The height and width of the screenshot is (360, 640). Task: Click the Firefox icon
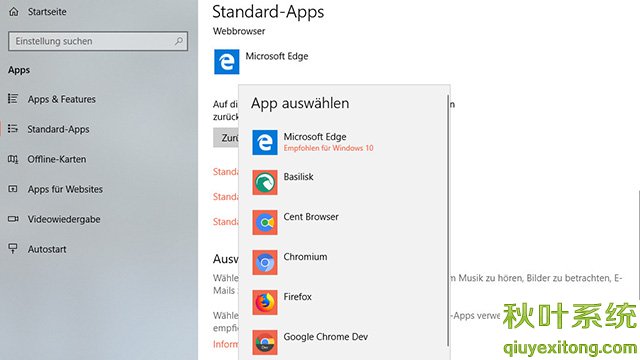pyautogui.click(x=265, y=302)
